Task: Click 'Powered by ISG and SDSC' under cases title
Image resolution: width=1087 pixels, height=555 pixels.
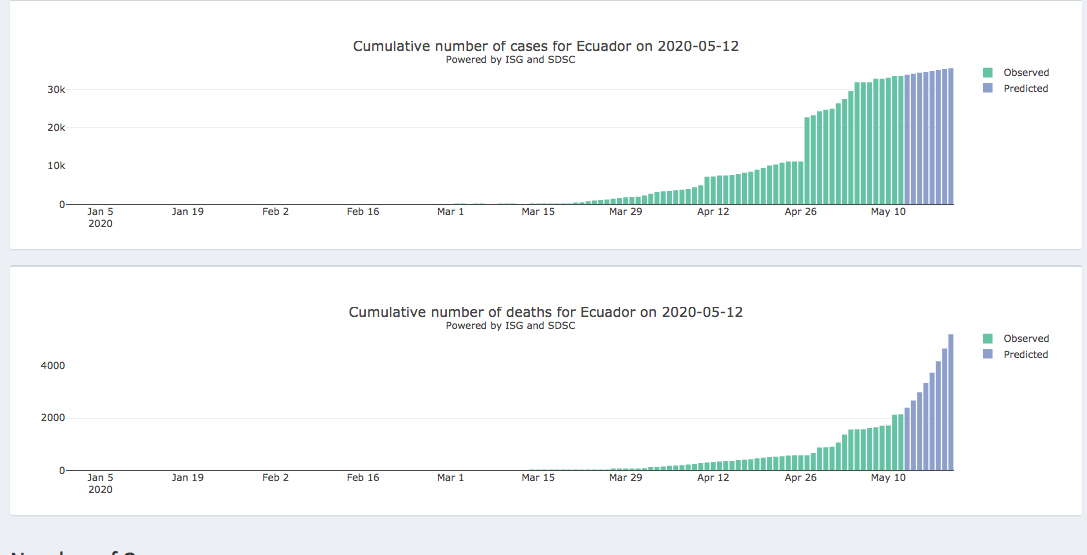Action: (x=510, y=60)
